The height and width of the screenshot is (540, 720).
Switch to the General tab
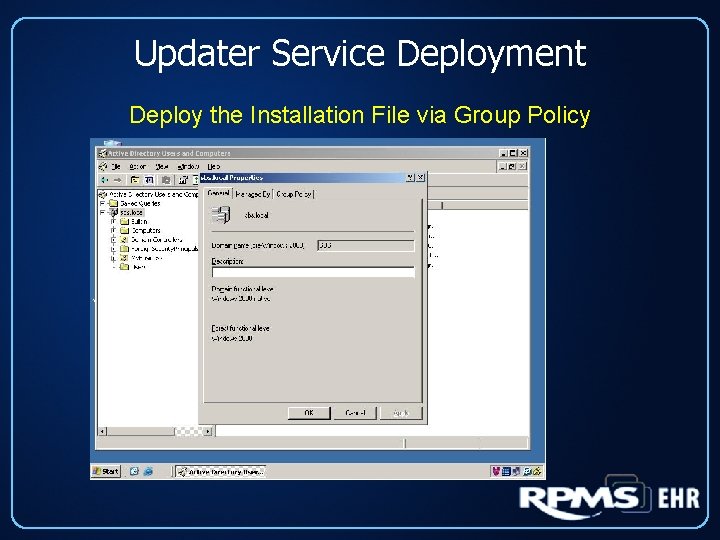point(218,193)
